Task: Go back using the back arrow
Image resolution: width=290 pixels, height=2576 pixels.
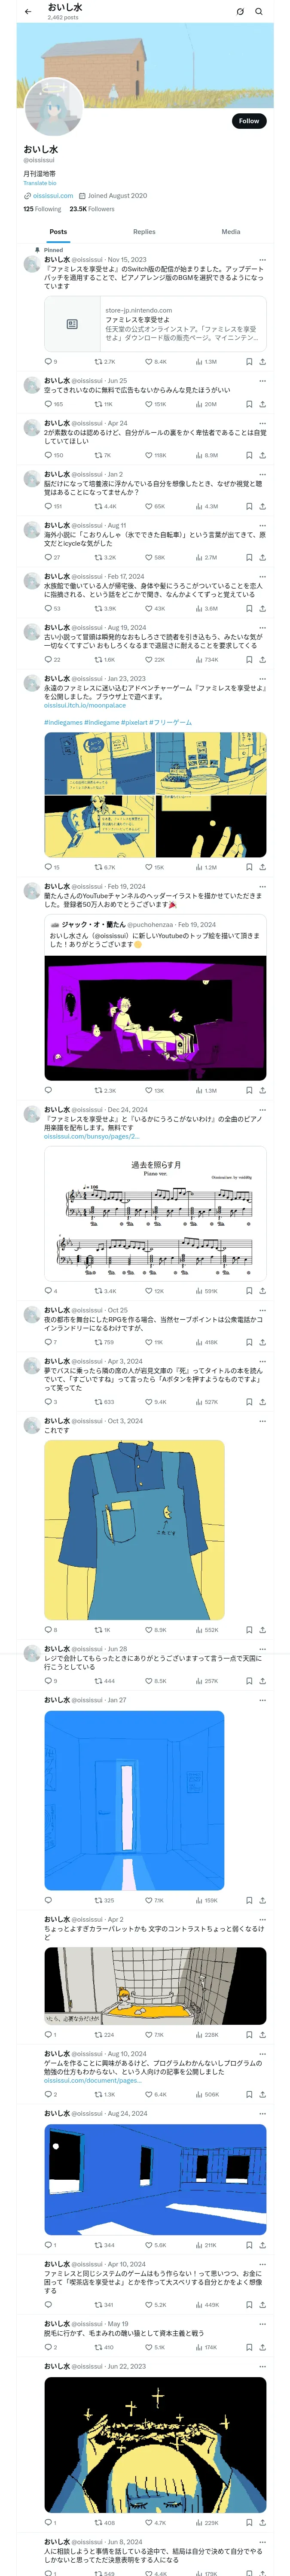Action: 28,11
